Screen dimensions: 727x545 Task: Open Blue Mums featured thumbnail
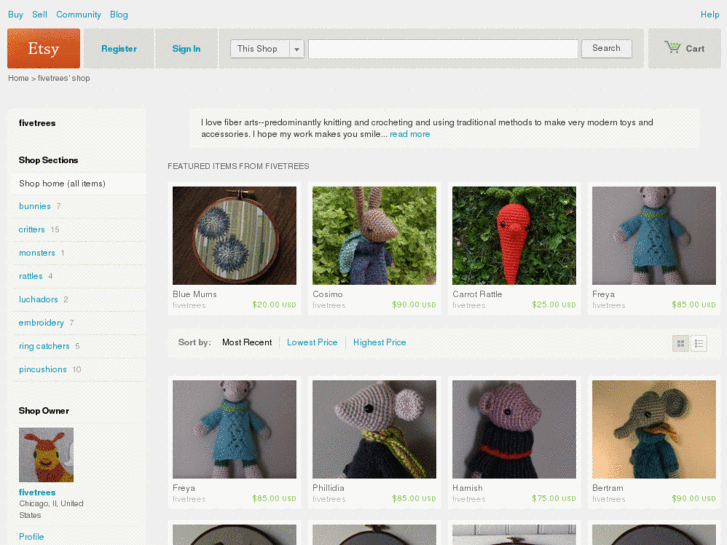pos(235,236)
